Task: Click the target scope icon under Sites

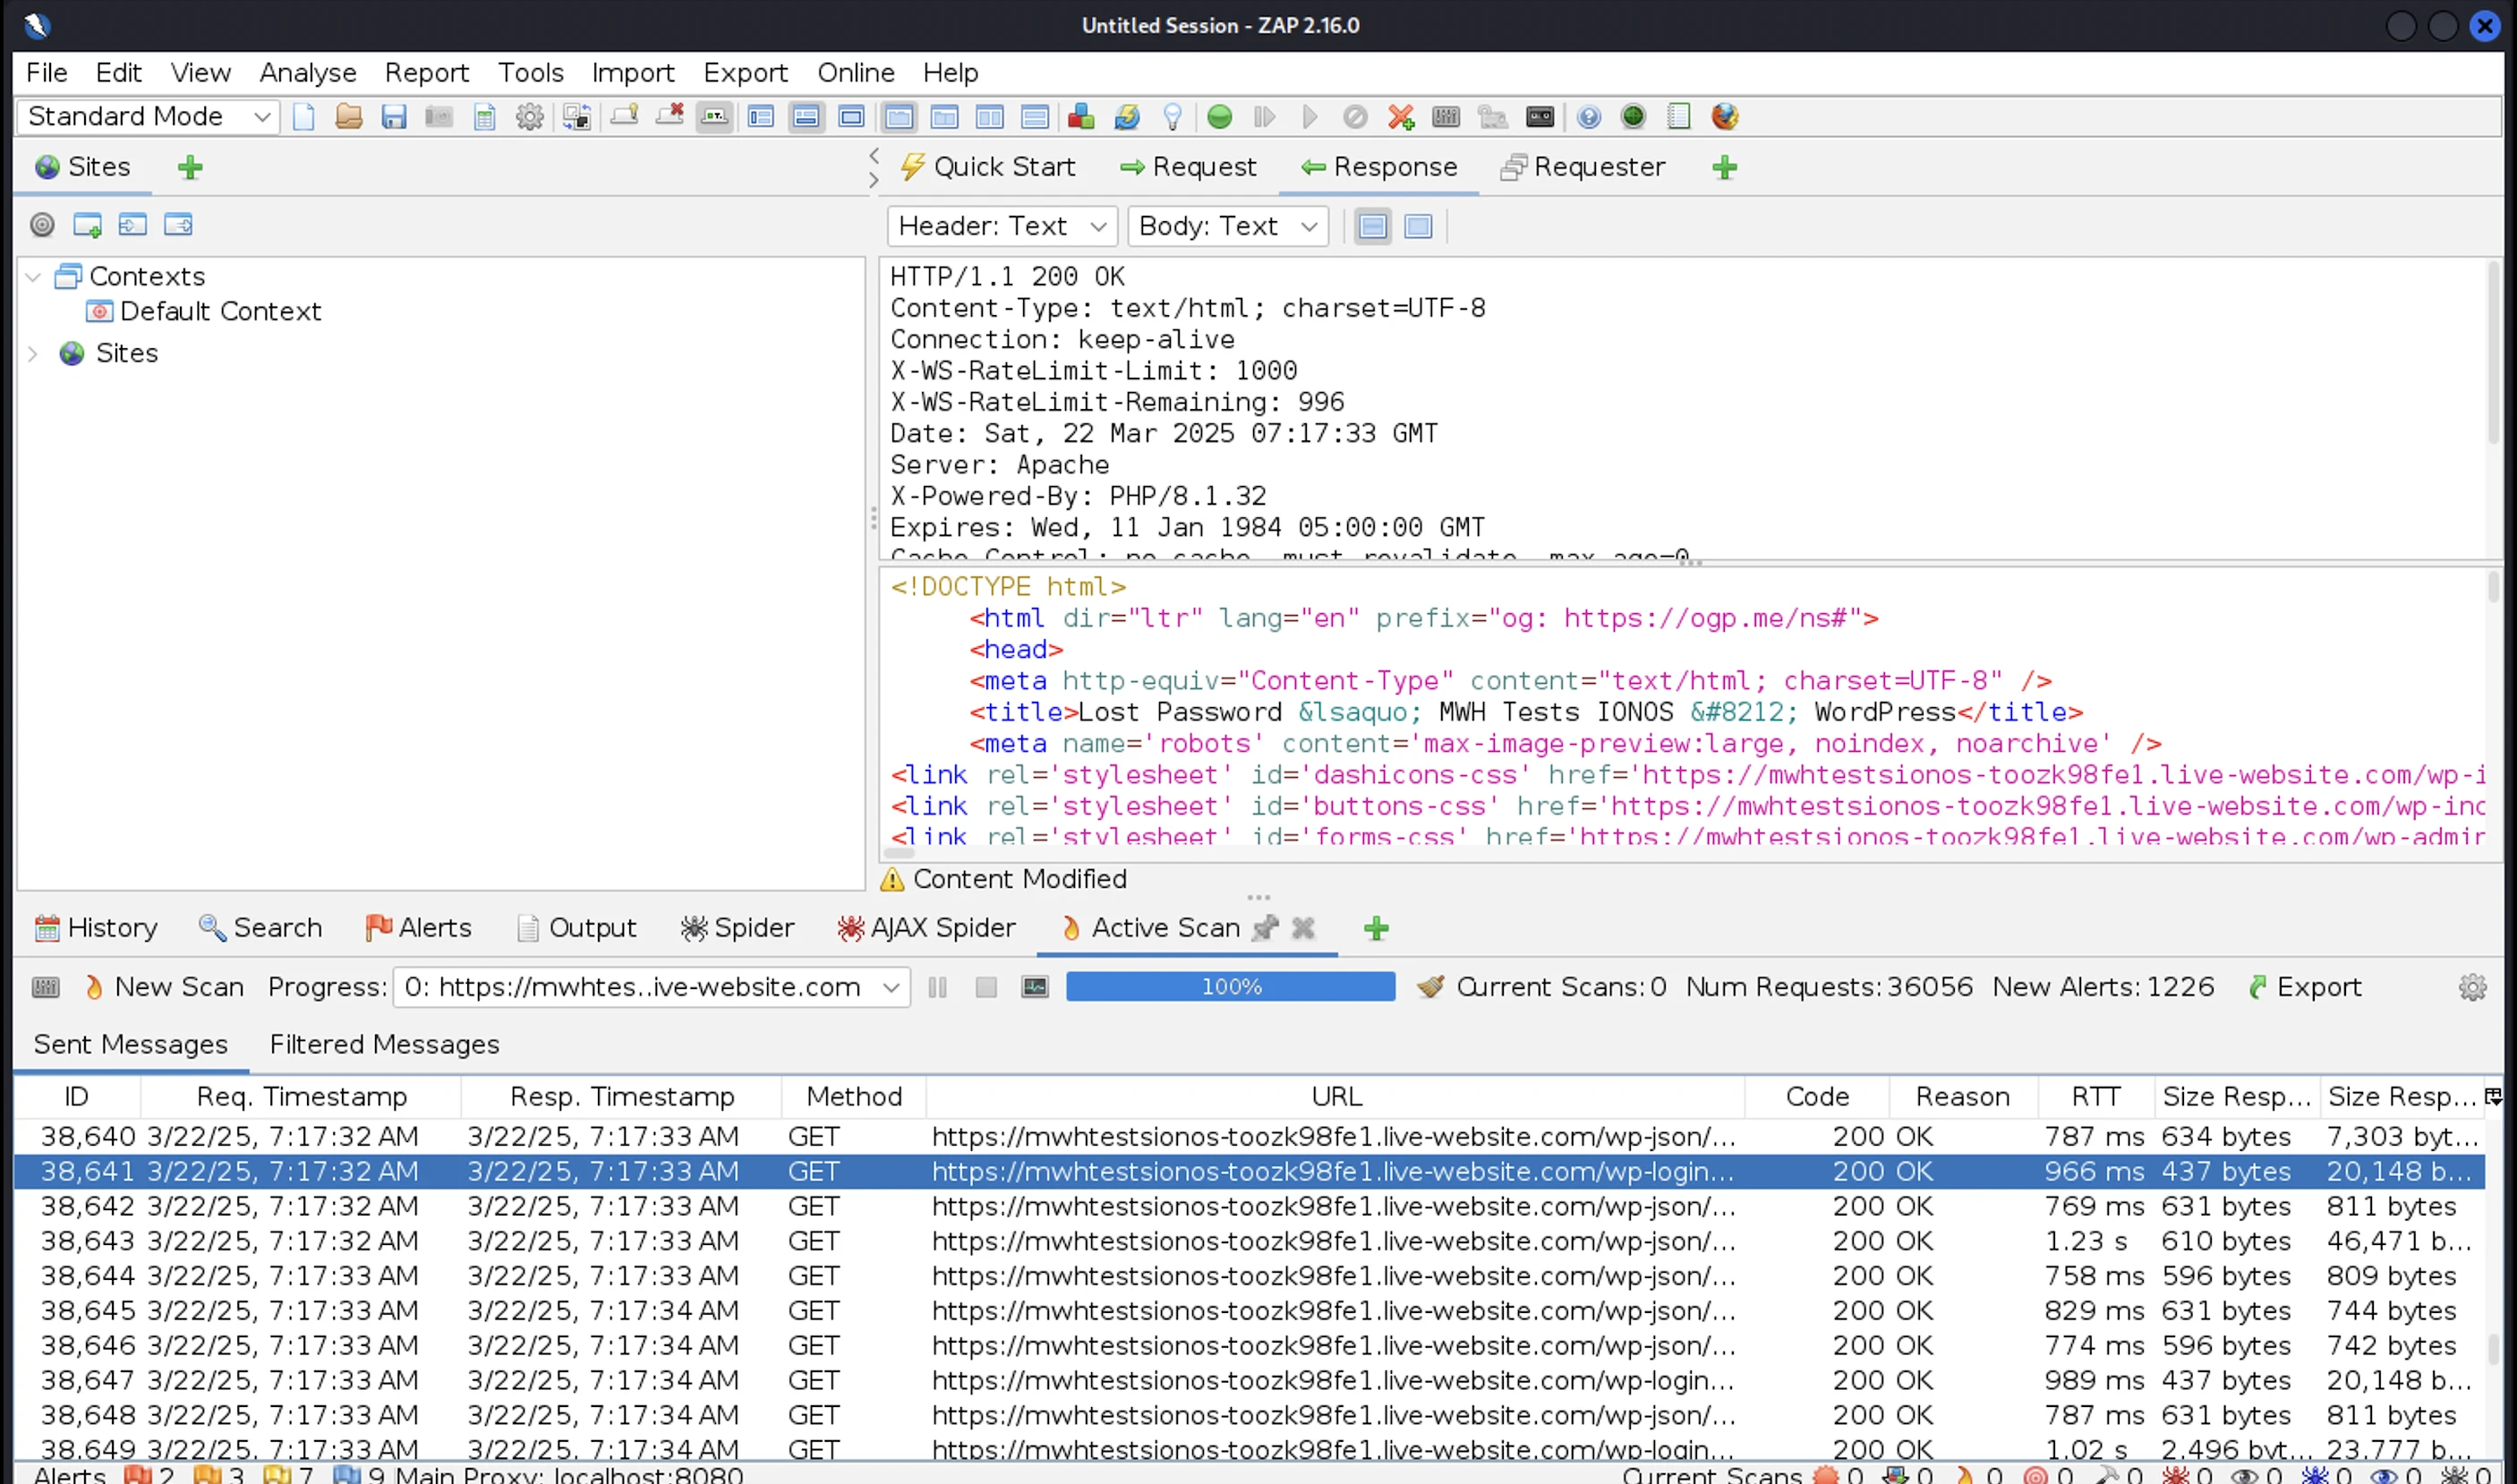Action: click(42, 225)
